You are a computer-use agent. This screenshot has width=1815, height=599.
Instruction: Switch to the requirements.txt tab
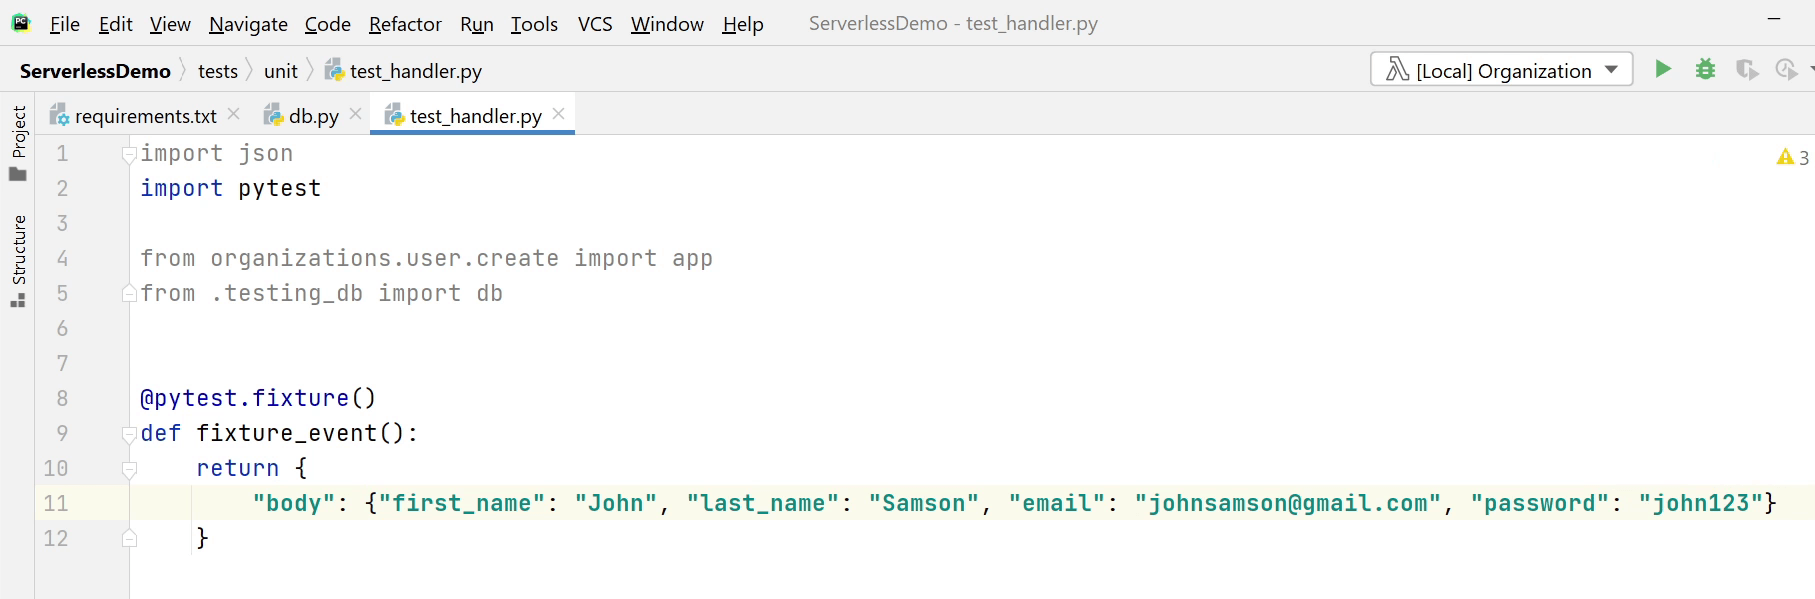145,116
